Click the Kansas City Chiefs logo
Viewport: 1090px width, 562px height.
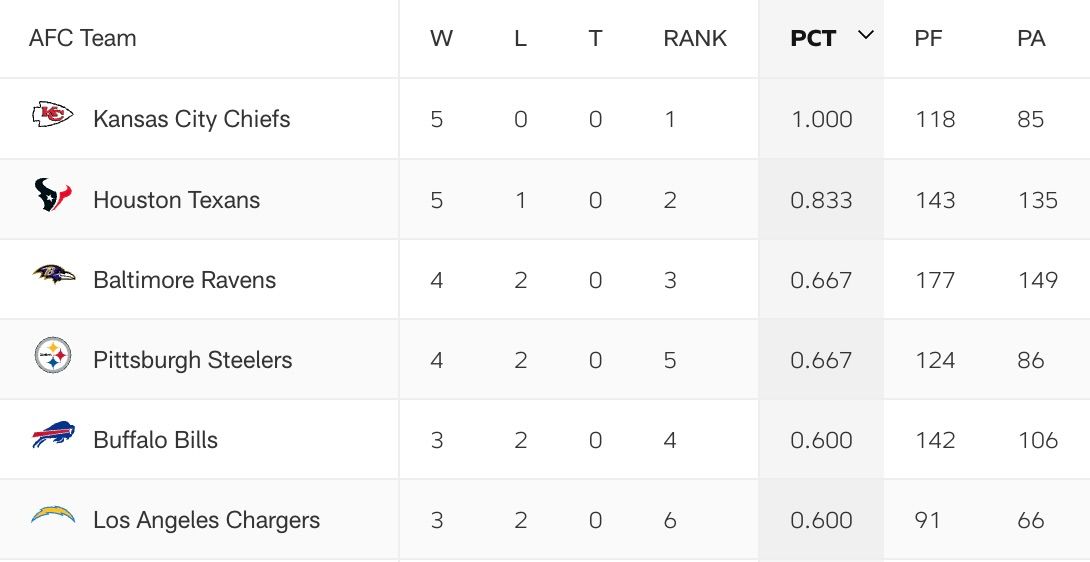pos(53,115)
